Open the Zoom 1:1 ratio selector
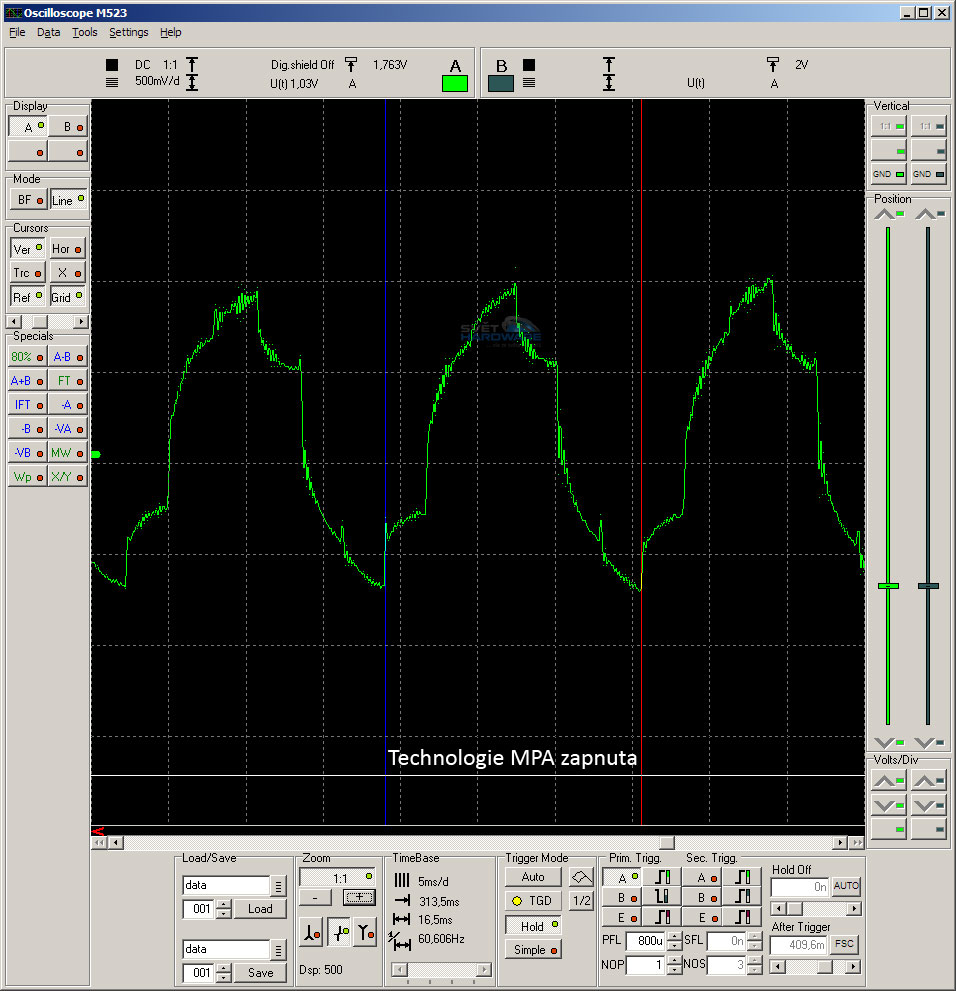This screenshot has height=991, width=956. pyautogui.click(x=337, y=877)
